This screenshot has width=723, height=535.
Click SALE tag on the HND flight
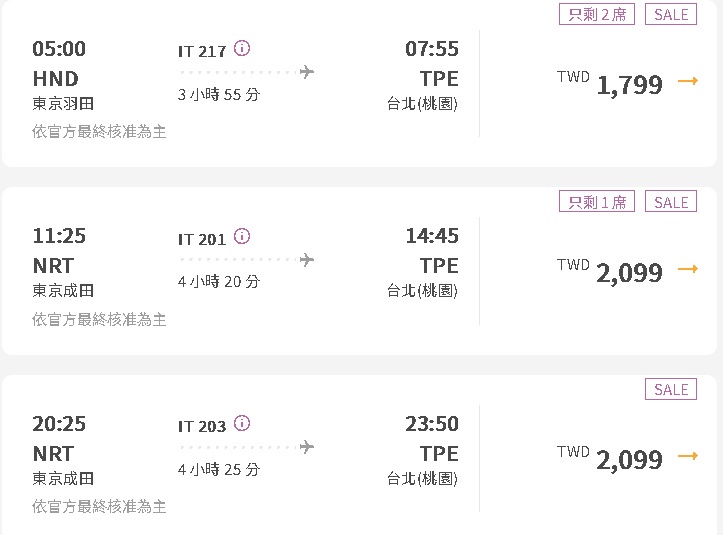tap(671, 14)
